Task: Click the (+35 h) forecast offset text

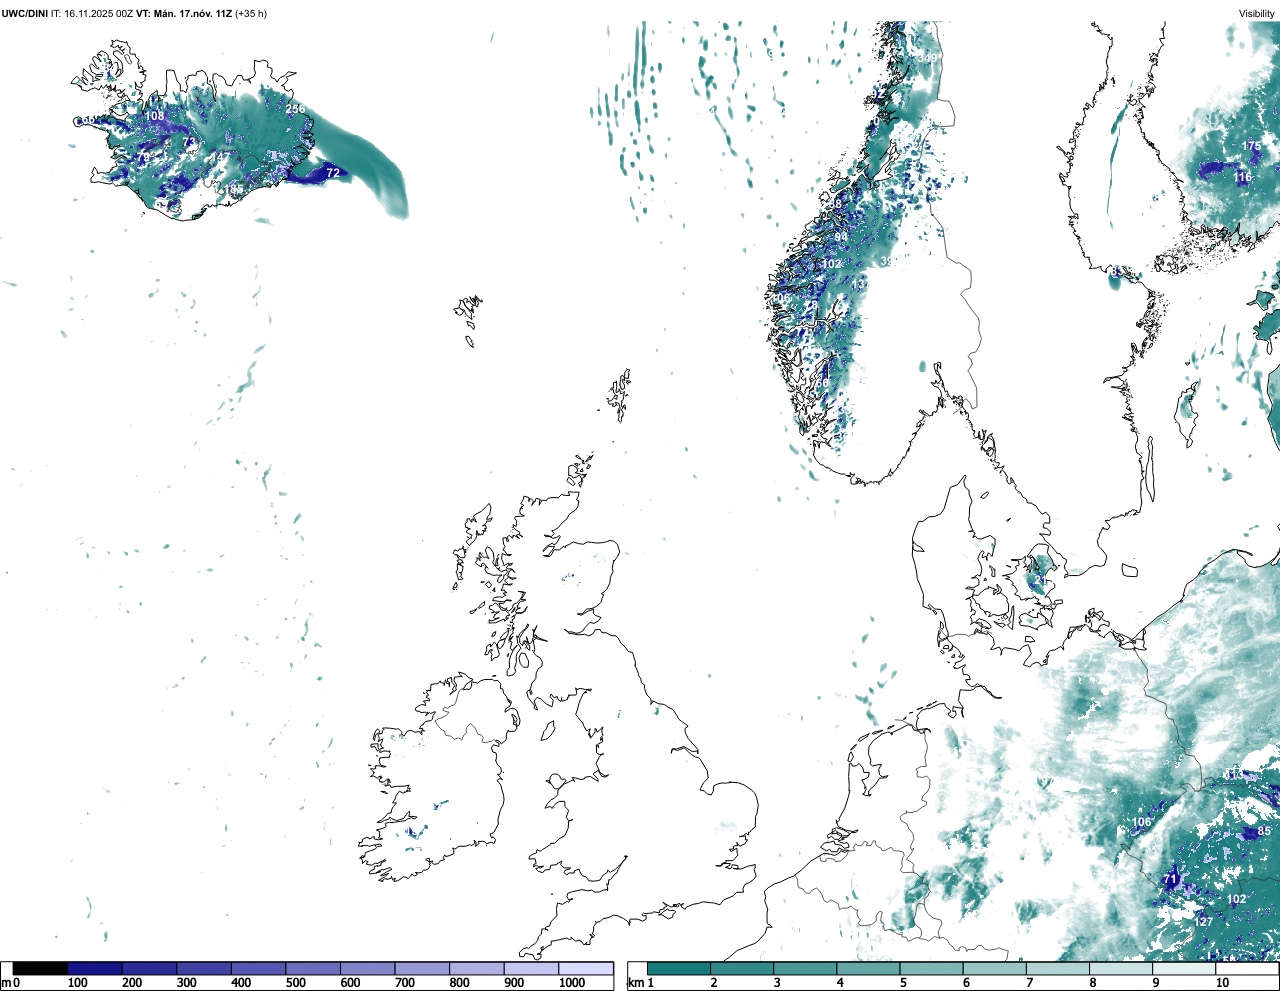Action: (x=251, y=13)
